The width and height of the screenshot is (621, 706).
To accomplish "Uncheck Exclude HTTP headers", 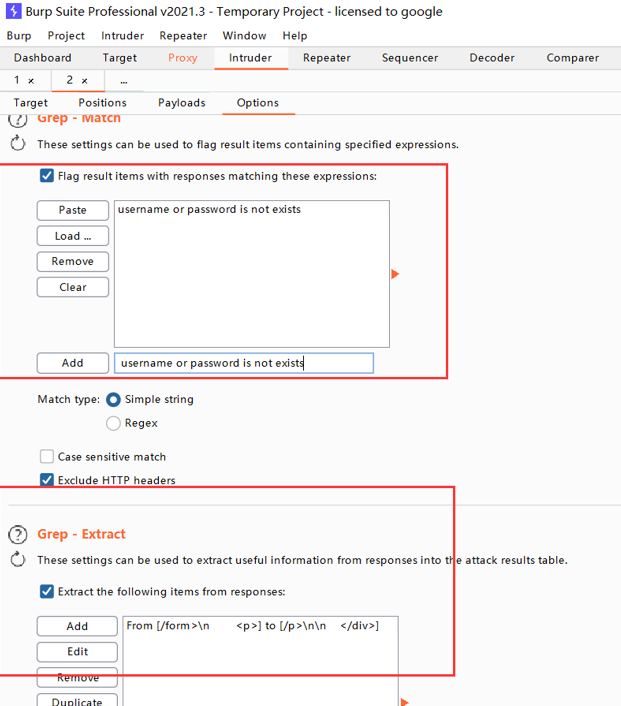I will coord(47,480).
